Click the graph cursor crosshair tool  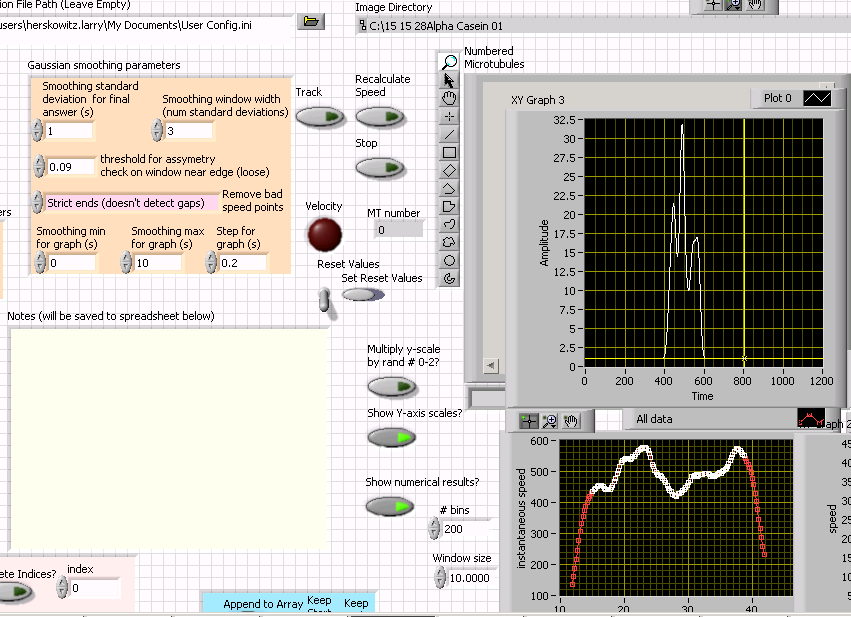click(x=529, y=420)
